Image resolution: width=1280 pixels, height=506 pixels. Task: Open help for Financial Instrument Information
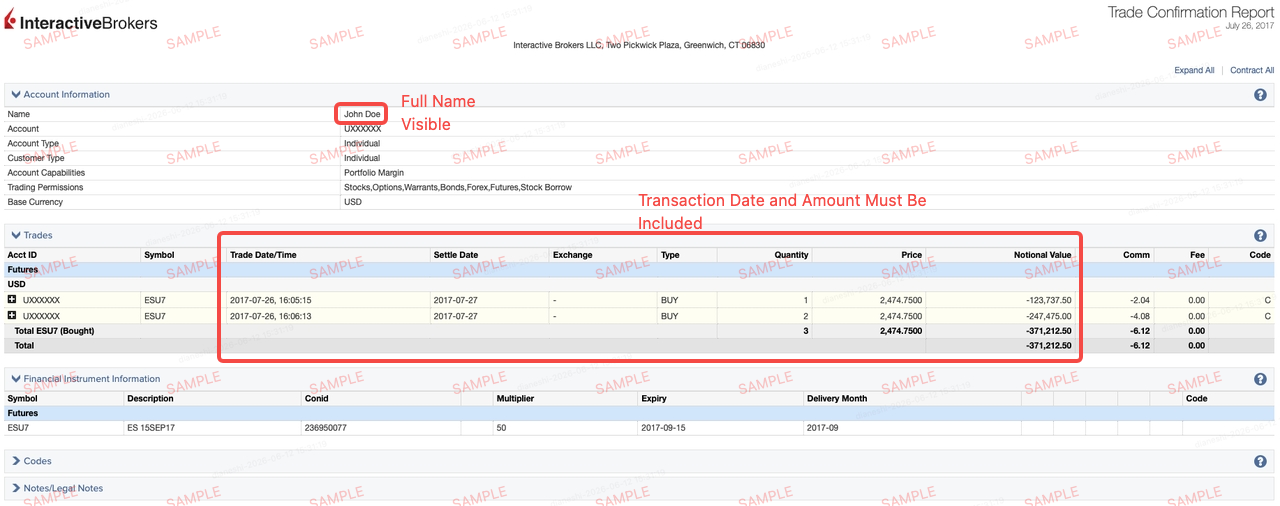(x=1260, y=379)
